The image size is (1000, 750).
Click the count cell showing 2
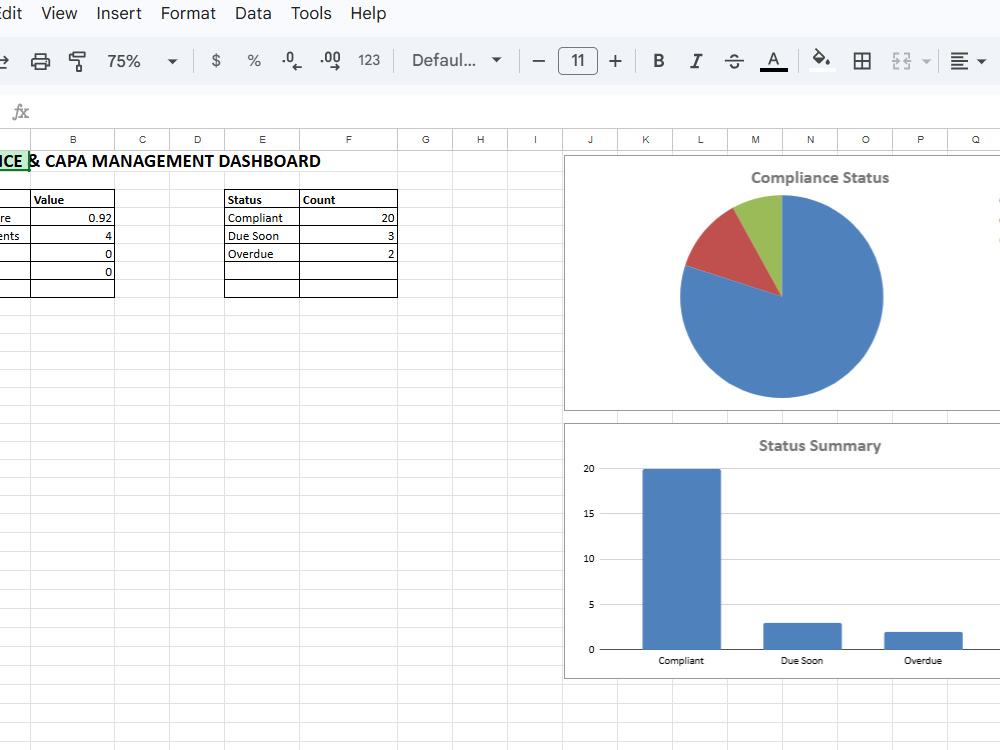(348, 253)
